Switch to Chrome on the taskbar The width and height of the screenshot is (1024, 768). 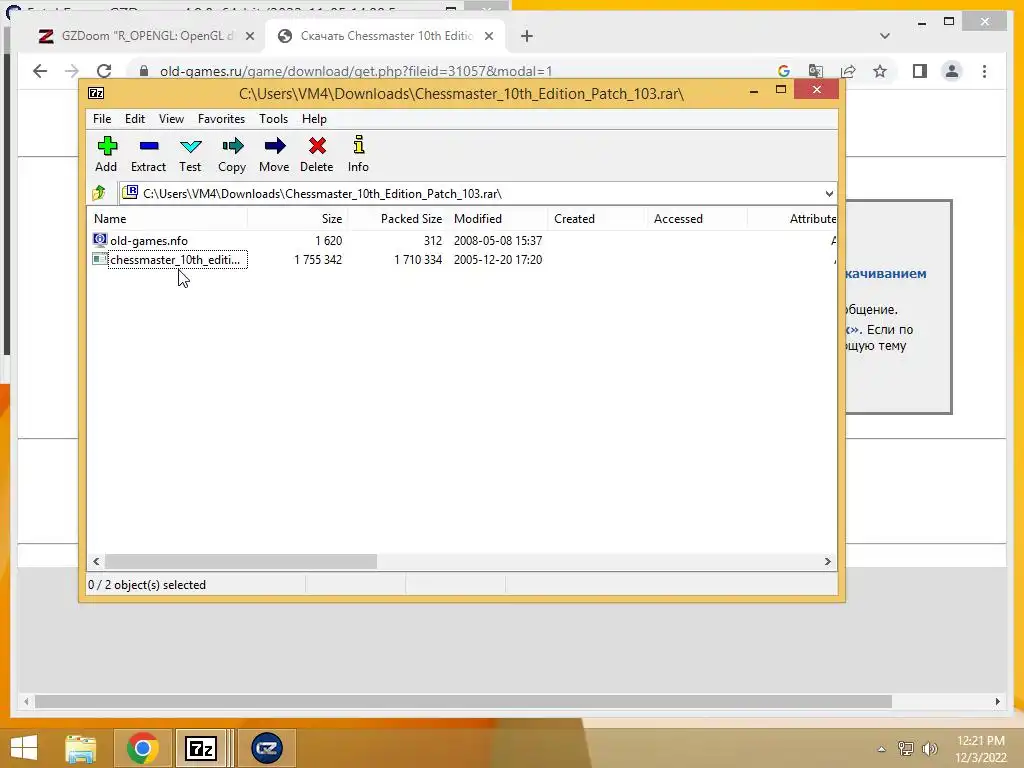pos(142,748)
